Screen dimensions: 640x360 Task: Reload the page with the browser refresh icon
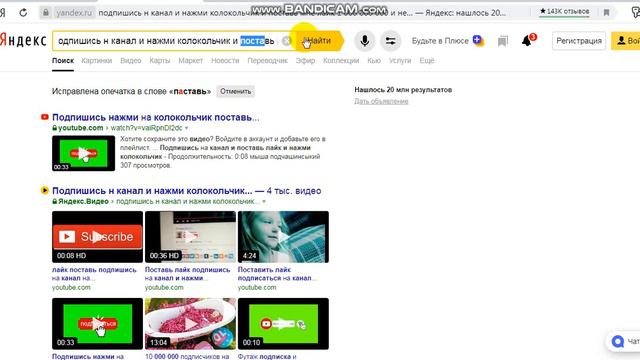tap(23, 13)
